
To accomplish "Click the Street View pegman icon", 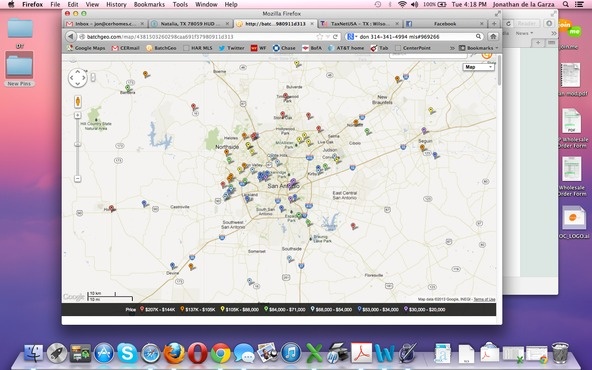I will (78, 101).
